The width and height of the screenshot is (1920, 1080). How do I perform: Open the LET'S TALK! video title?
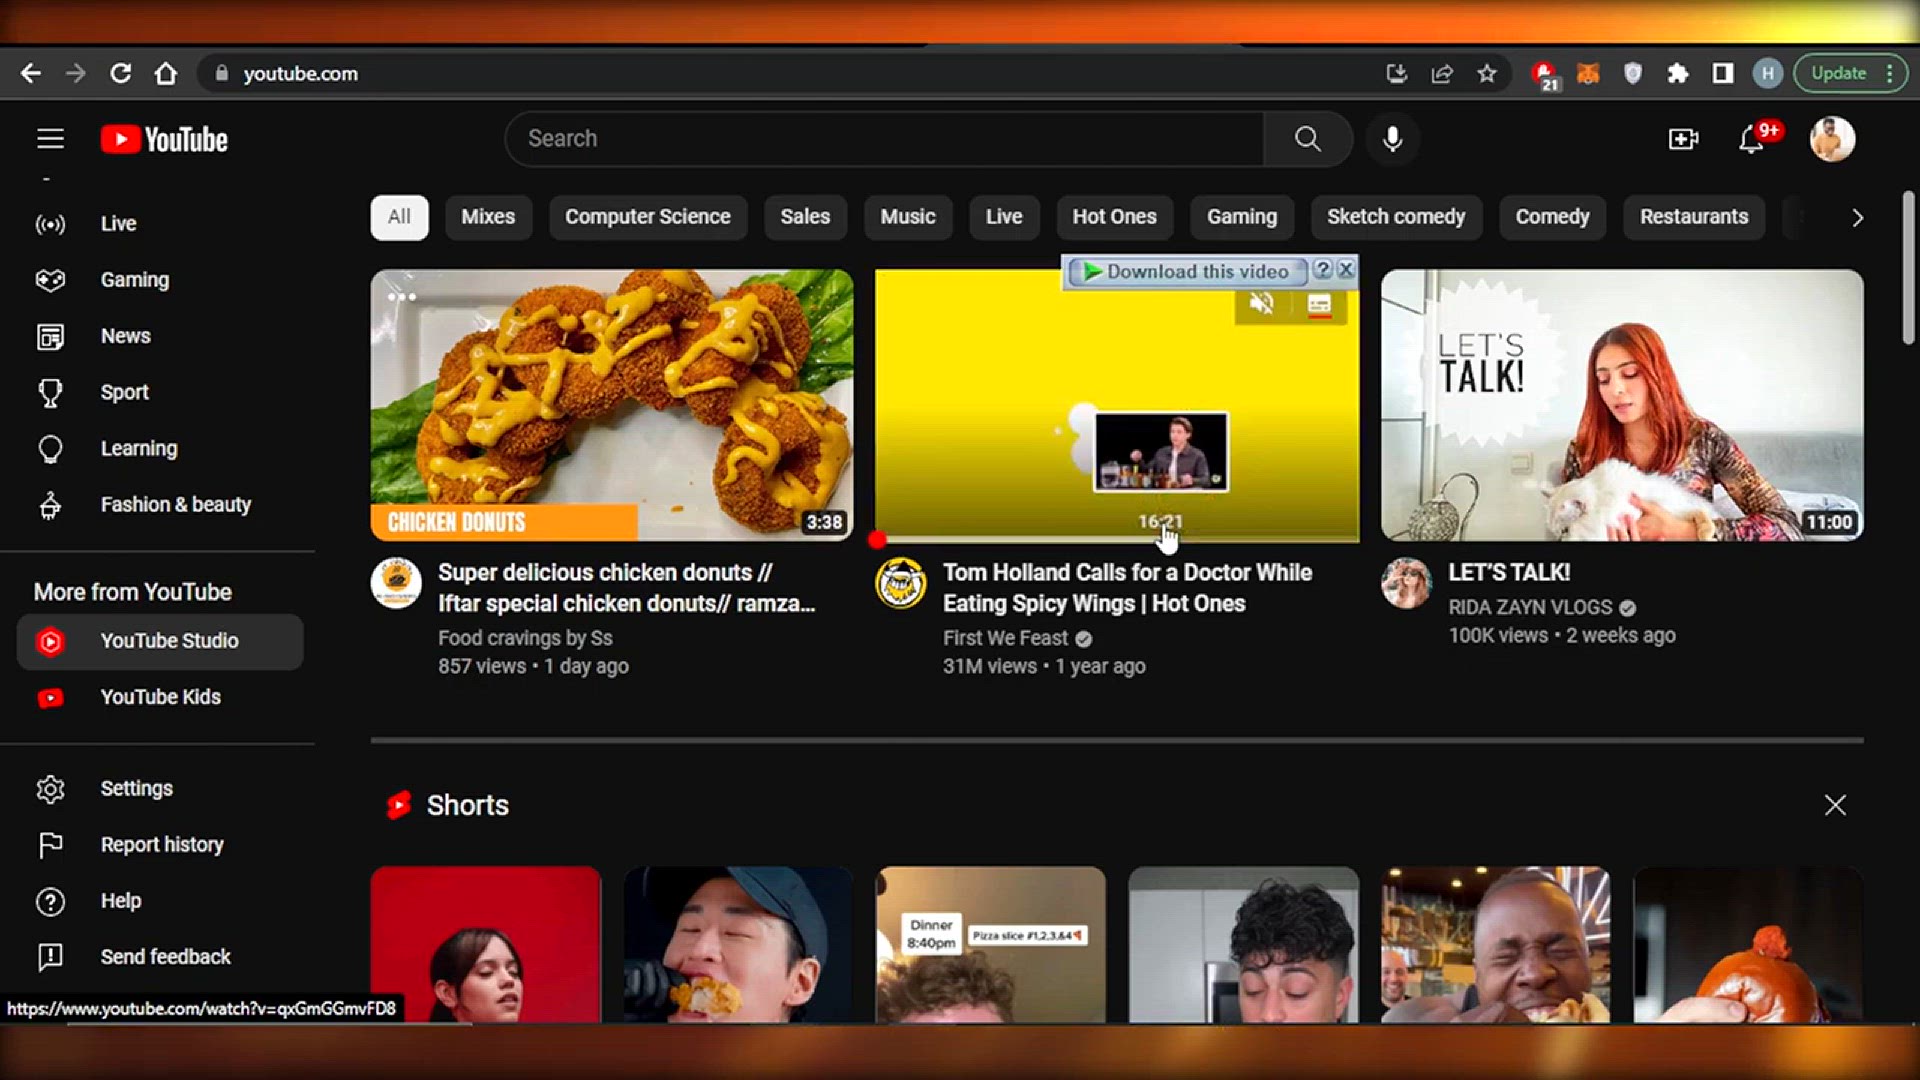[x=1509, y=572]
